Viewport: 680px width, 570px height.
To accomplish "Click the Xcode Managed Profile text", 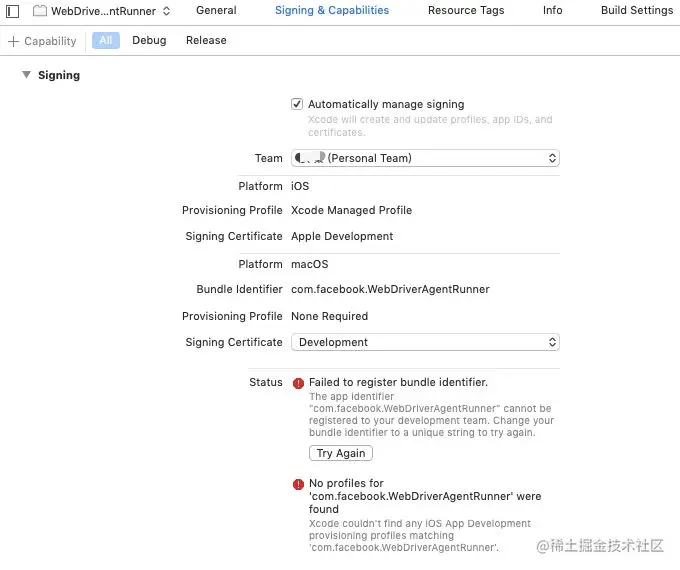I will coord(351,210).
